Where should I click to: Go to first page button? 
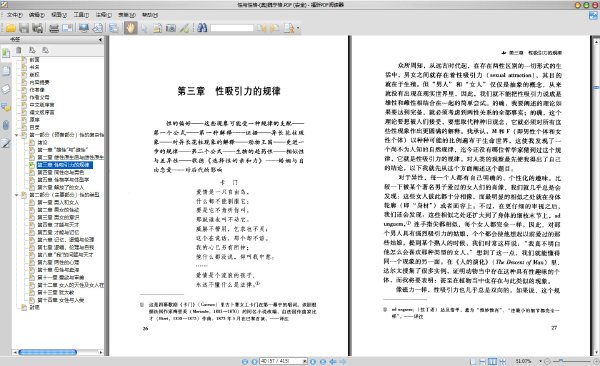[245, 361]
